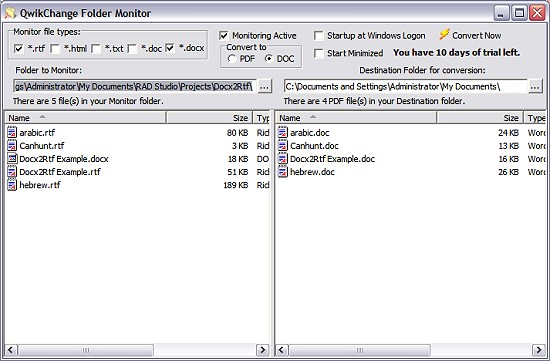
Task: Minimize the QwikChange Folder Monitor window
Action: (502, 13)
